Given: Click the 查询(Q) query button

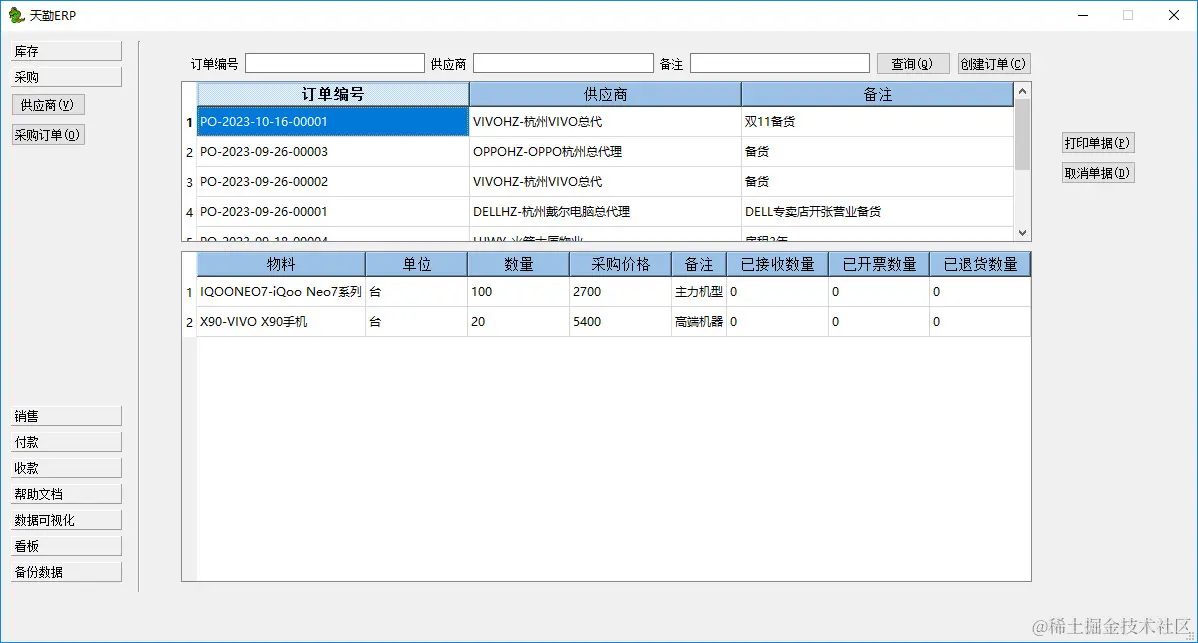Looking at the screenshot, I should click(x=912, y=63).
